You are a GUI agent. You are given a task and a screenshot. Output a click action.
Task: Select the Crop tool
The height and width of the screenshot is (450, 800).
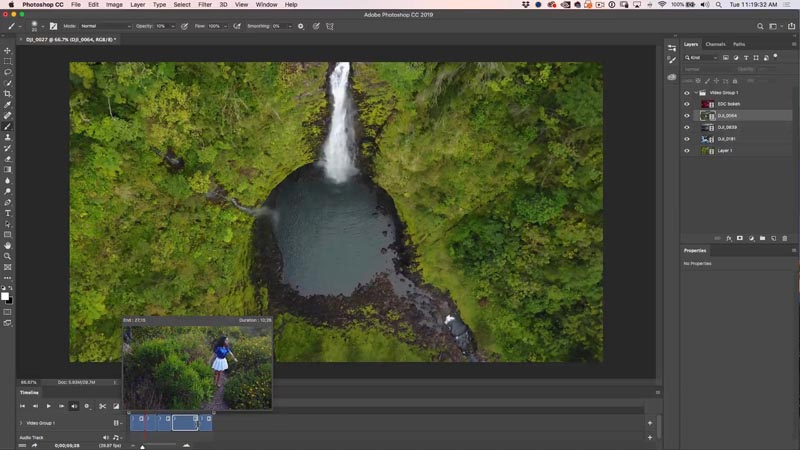tap(7, 94)
